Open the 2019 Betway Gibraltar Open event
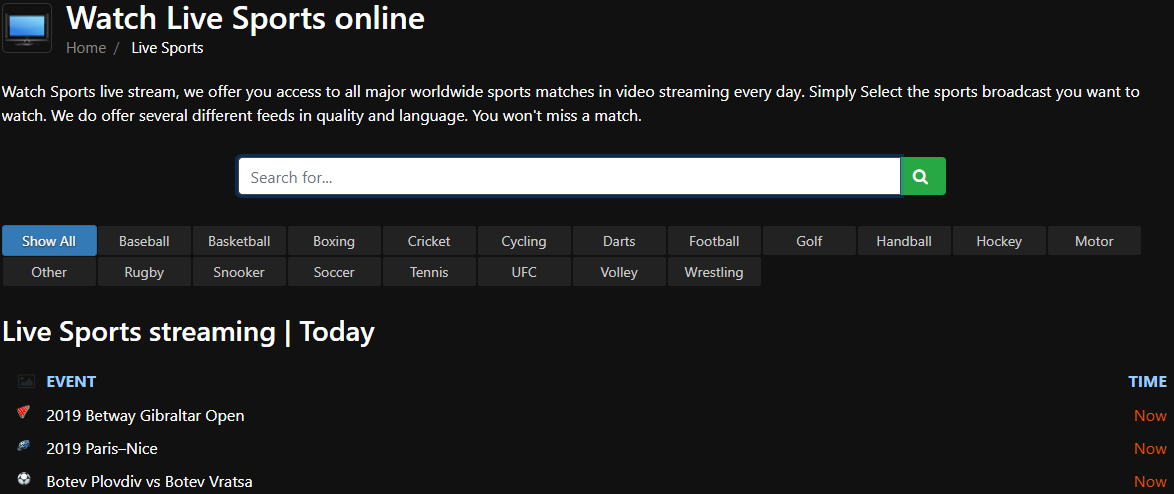The image size is (1174, 494). pos(145,416)
